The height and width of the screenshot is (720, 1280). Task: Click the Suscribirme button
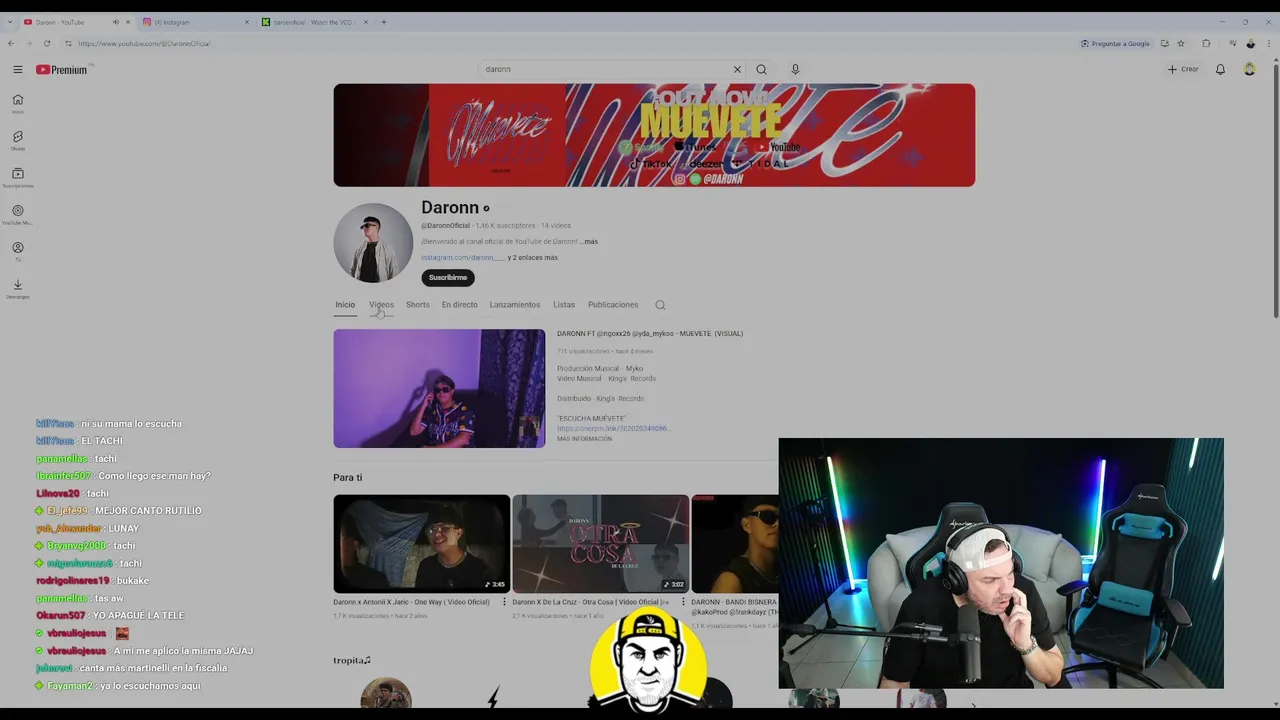(448, 278)
